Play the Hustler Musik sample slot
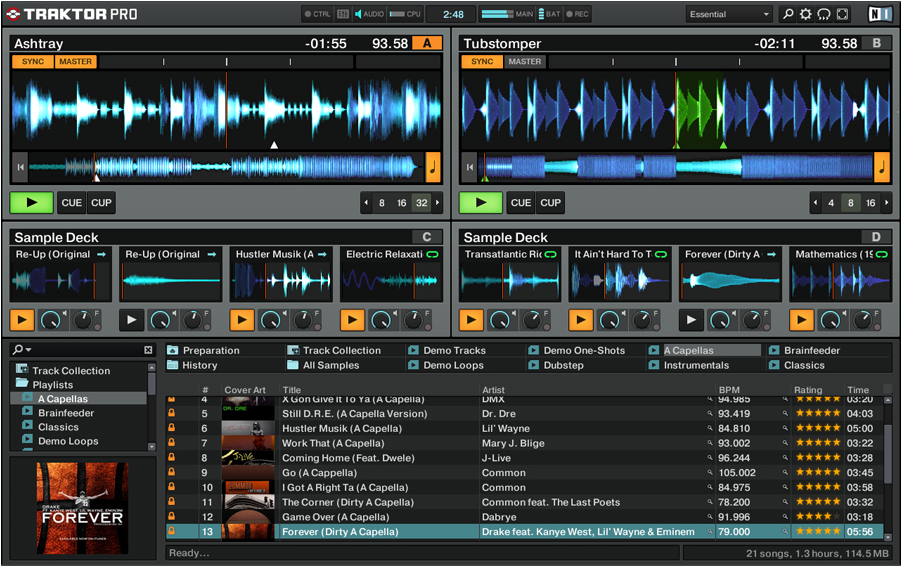Screen dimensions: 902x566 [242, 320]
